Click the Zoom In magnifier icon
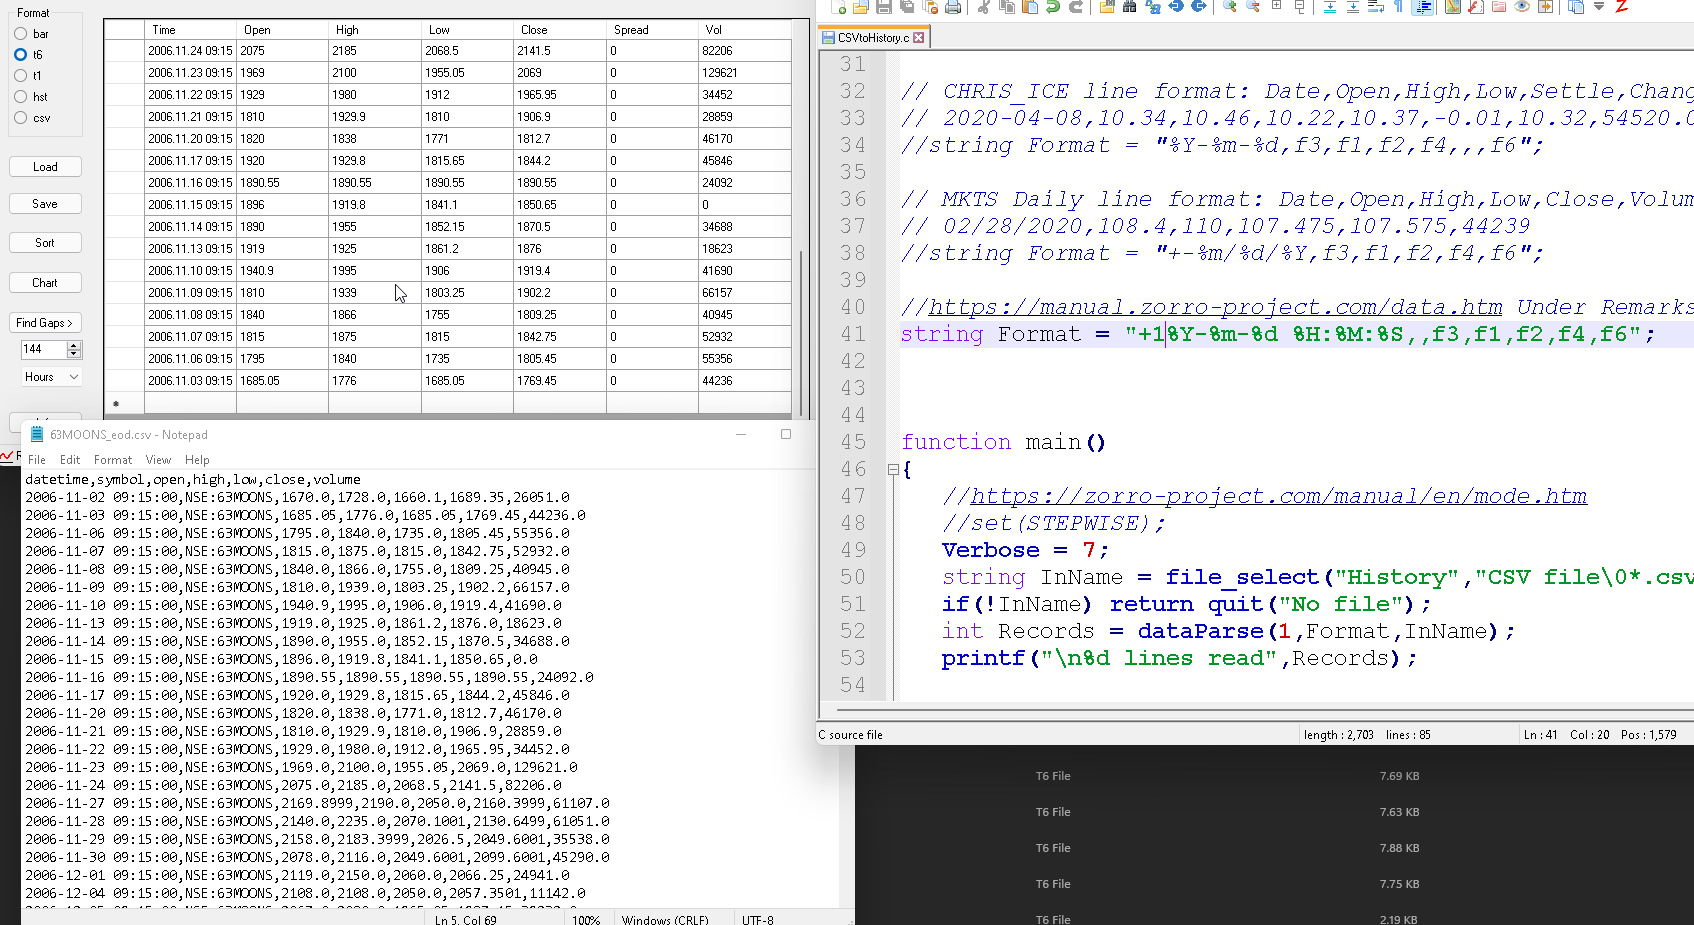 point(1229,7)
